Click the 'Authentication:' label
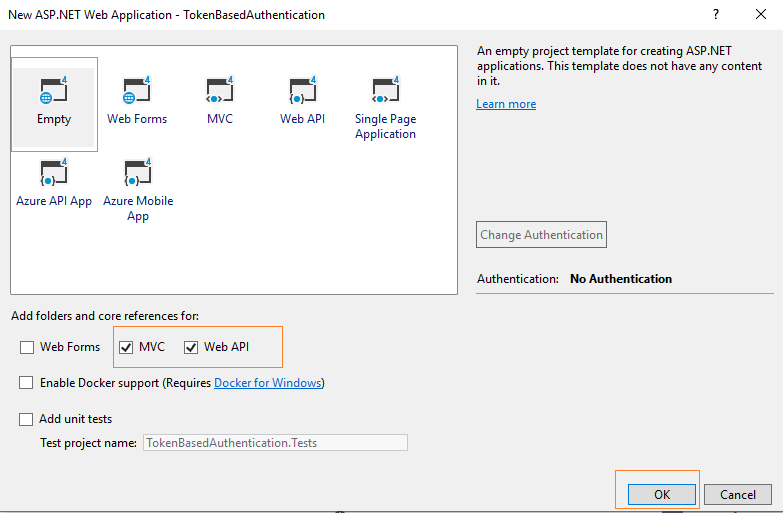Image resolution: width=784 pixels, height=513 pixels. click(x=518, y=279)
